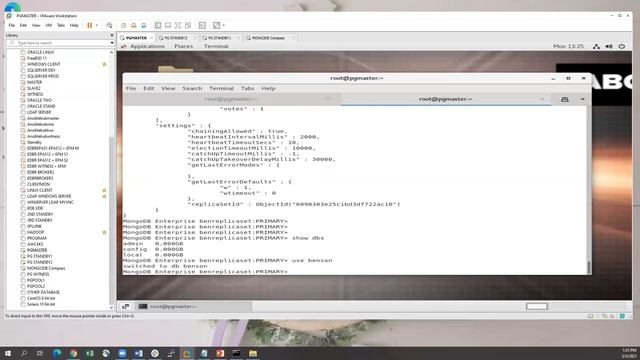The width and height of the screenshot is (640, 360).
Task: Select LINUX CLIENT in the library
Action: pos(40,190)
